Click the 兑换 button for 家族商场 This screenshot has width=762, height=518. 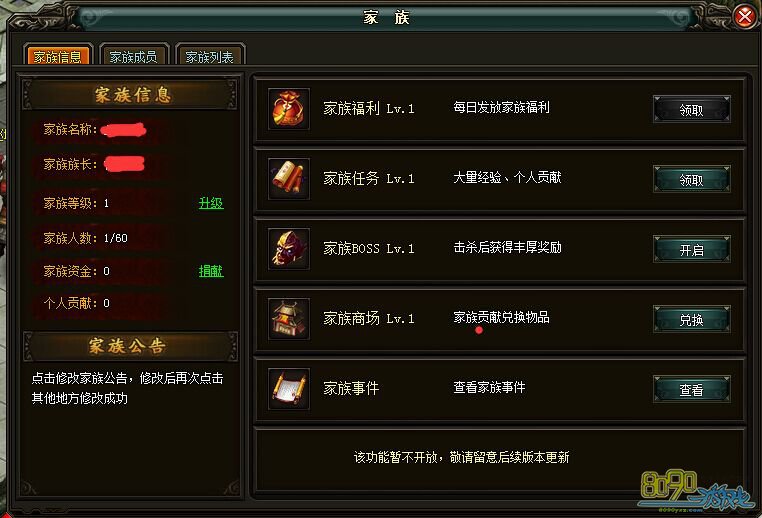pyautogui.click(x=691, y=319)
